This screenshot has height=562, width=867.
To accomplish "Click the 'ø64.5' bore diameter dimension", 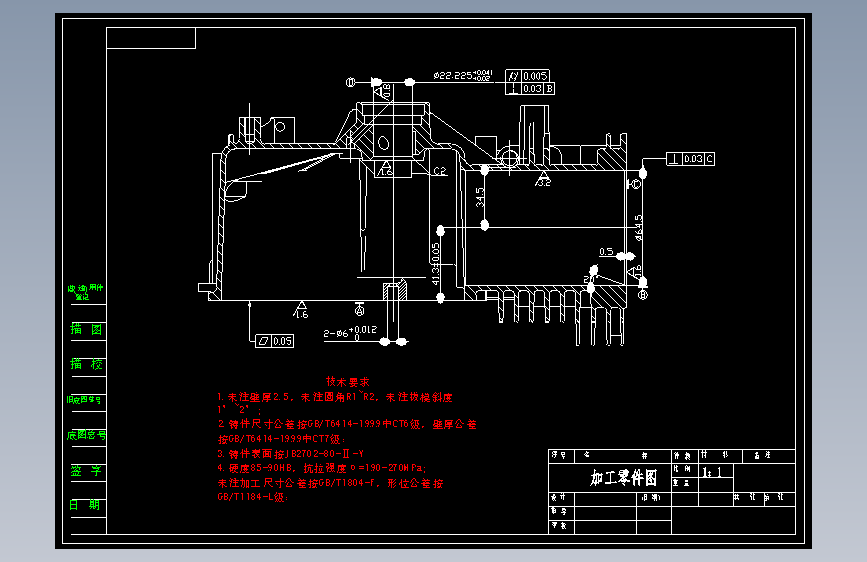I will click(x=639, y=228).
